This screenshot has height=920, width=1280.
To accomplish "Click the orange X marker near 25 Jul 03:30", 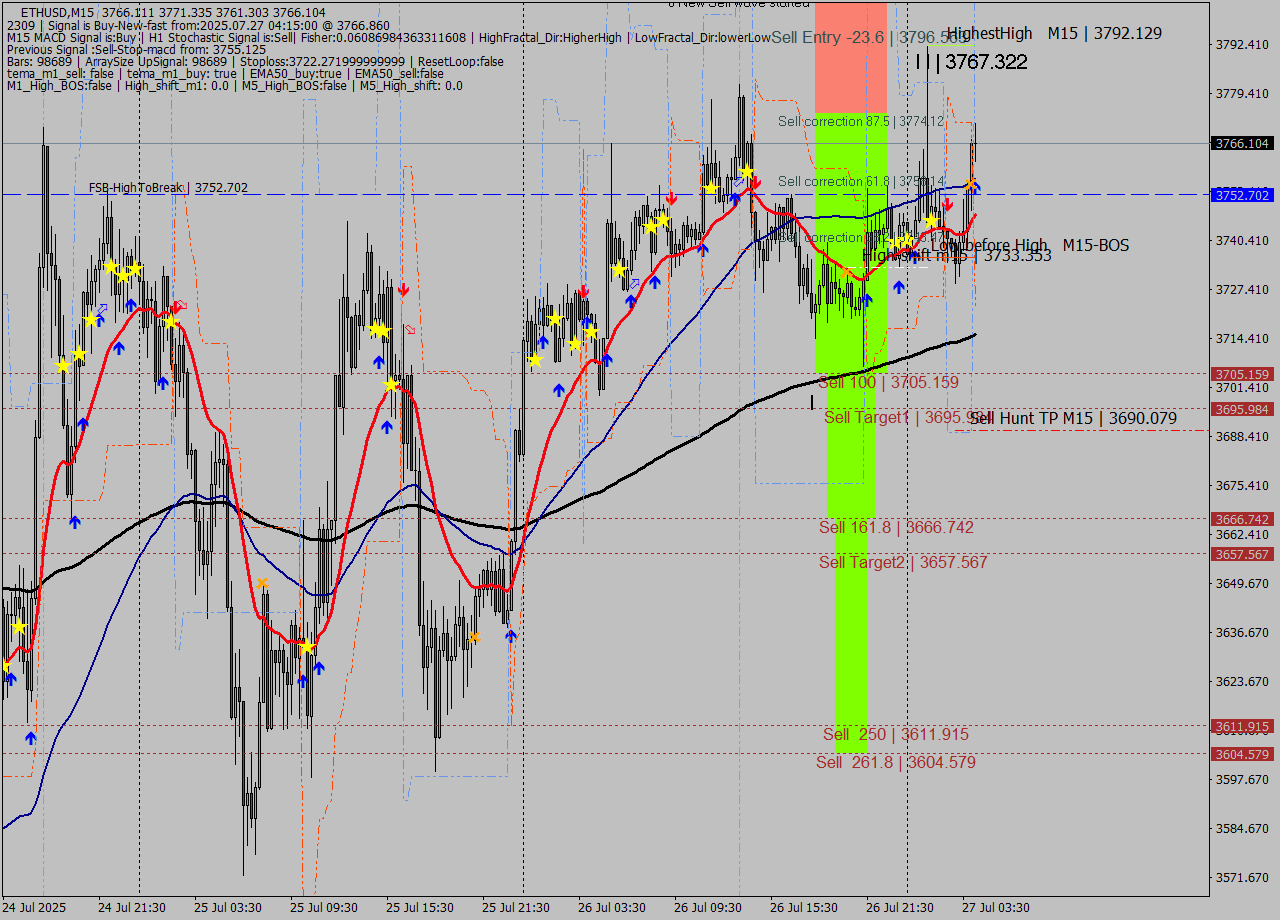I will (262, 583).
